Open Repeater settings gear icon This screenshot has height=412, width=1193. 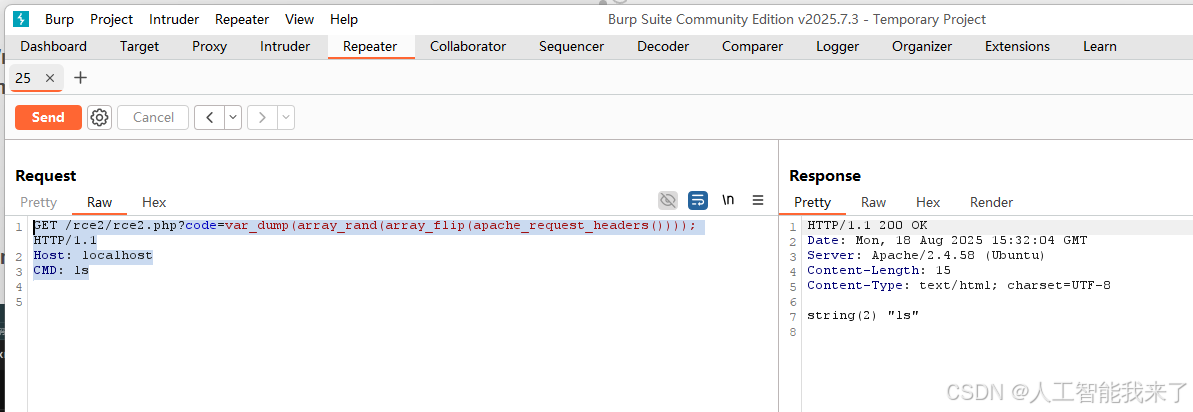coord(99,117)
